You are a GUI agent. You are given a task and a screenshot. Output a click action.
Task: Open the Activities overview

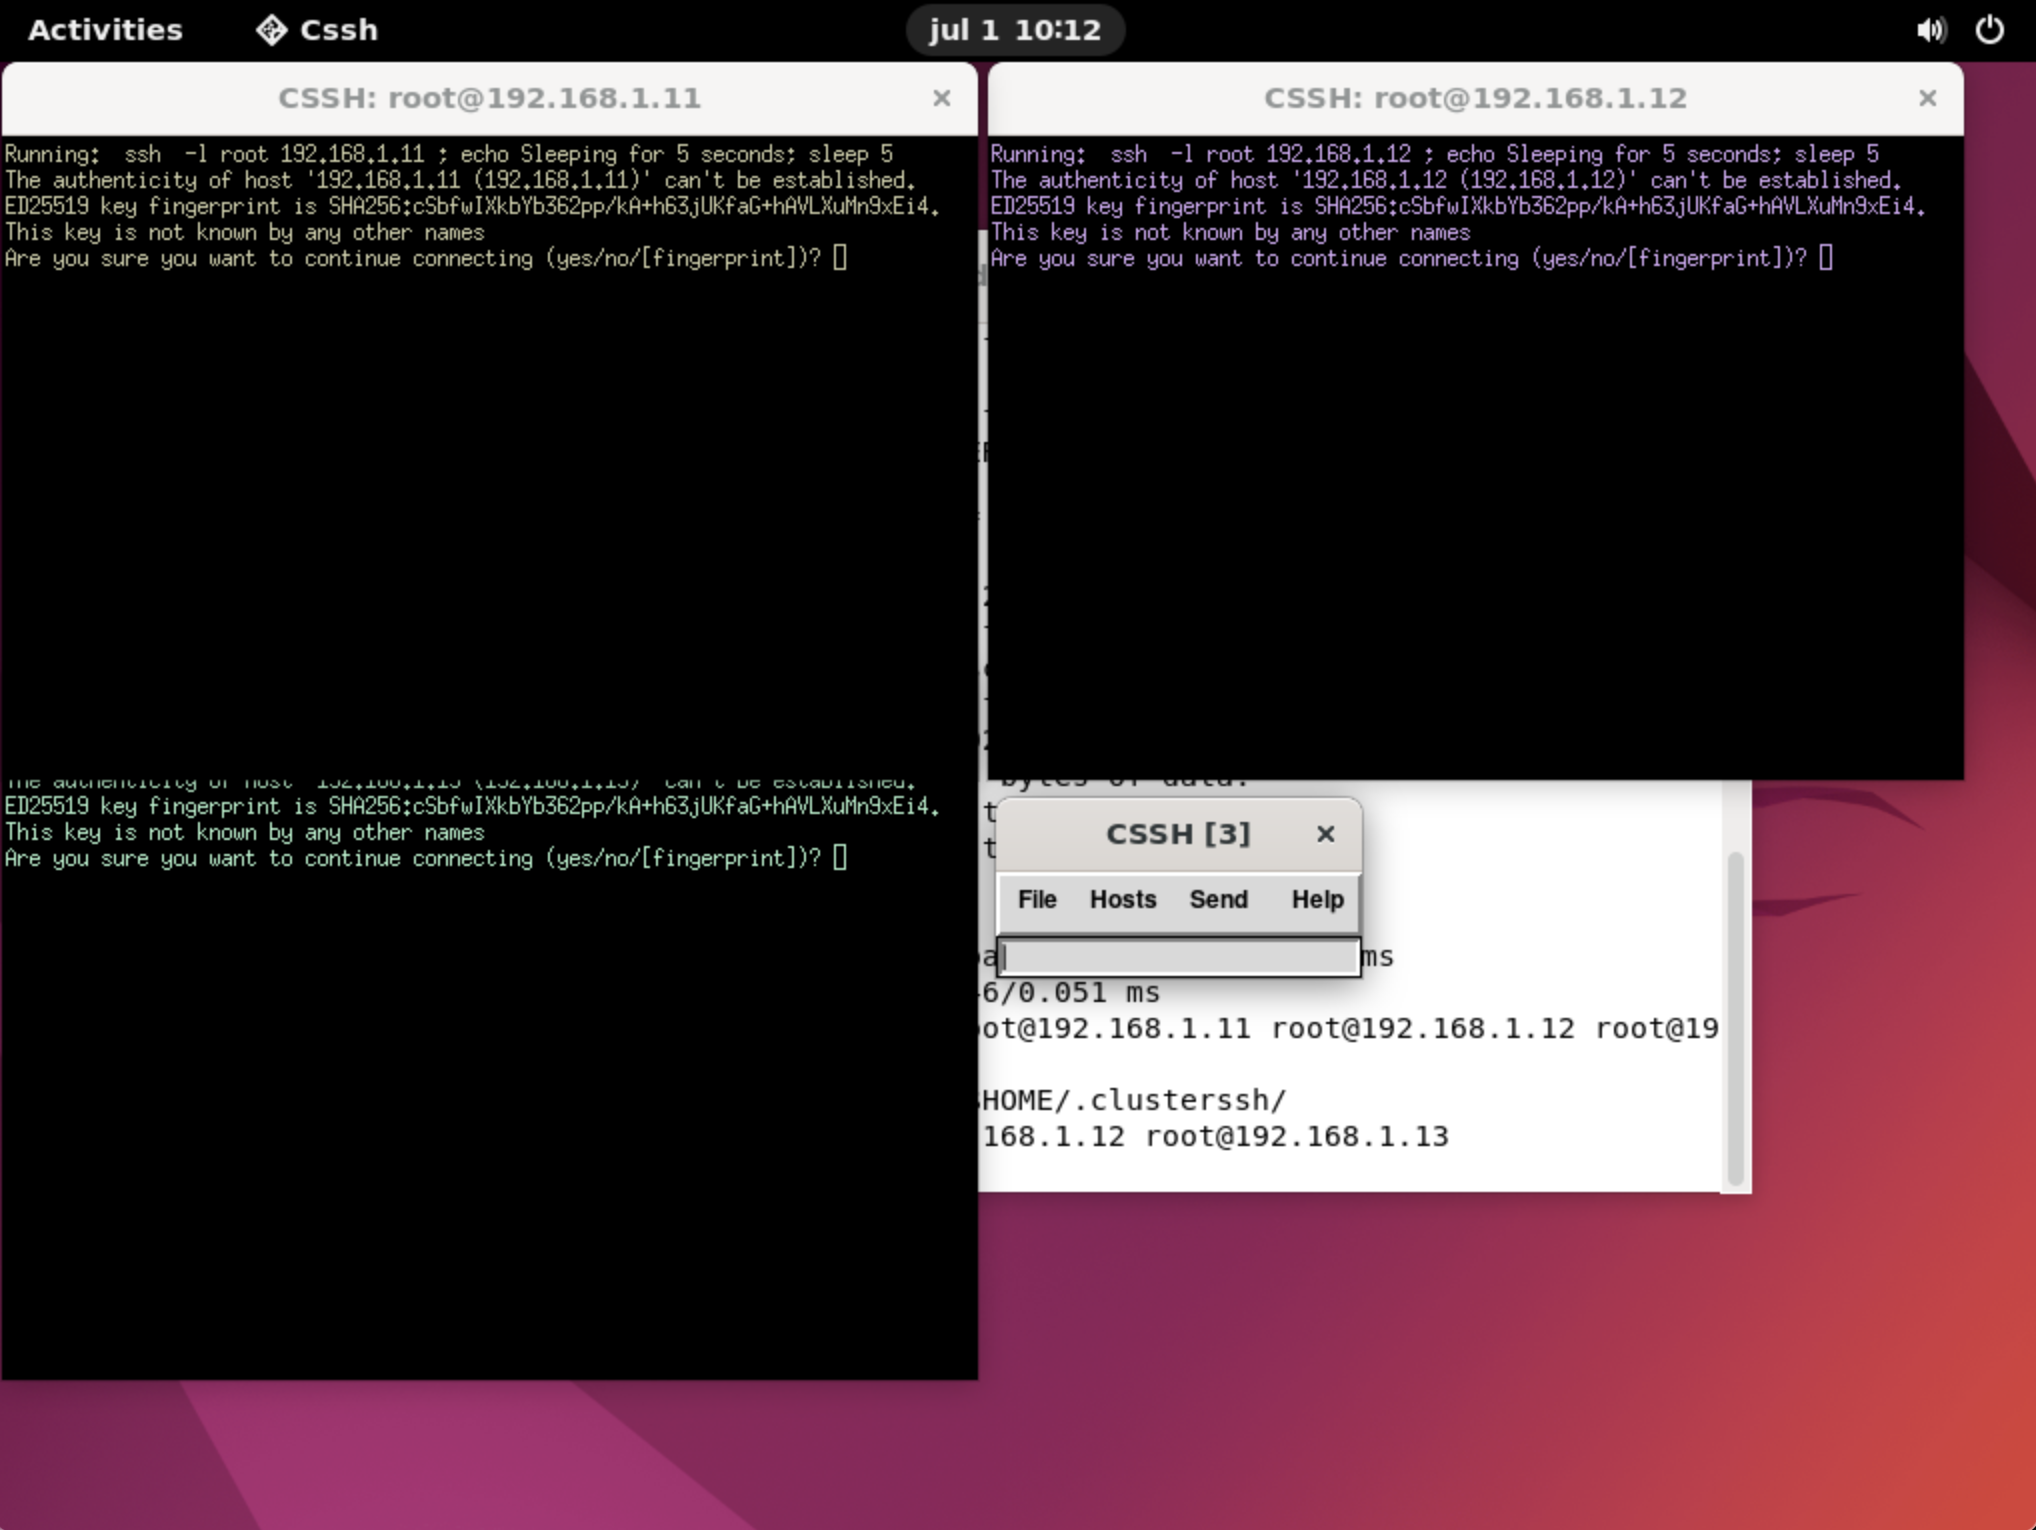point(105,30)
